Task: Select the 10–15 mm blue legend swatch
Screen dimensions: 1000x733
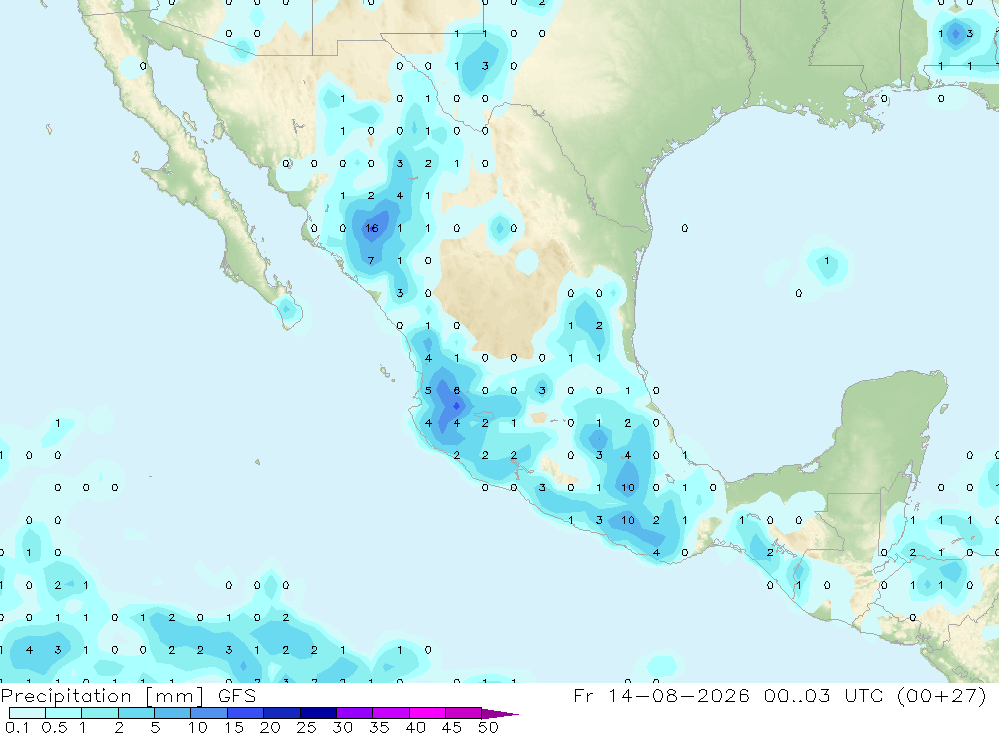Action: coord(209,713)
